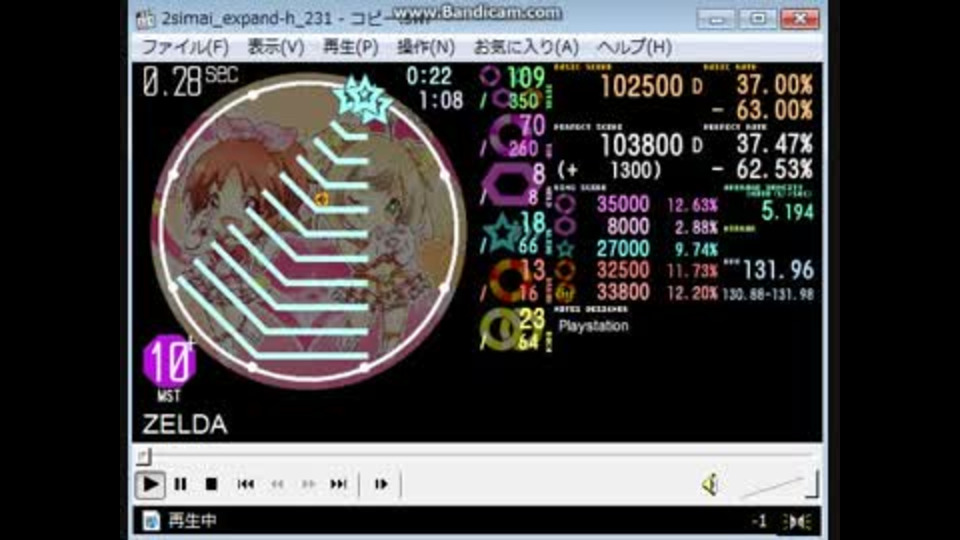960x540 pixels.
Task: Click the 102500 score value
Action: (642, 87)
